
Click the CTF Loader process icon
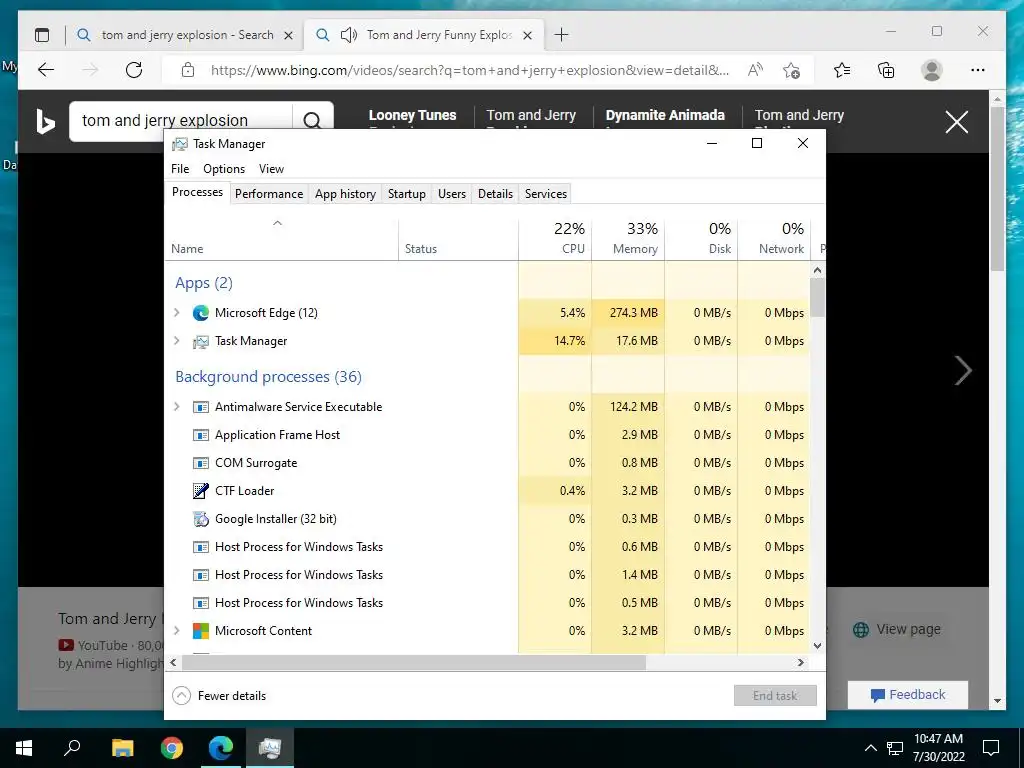tap(200, 491)
